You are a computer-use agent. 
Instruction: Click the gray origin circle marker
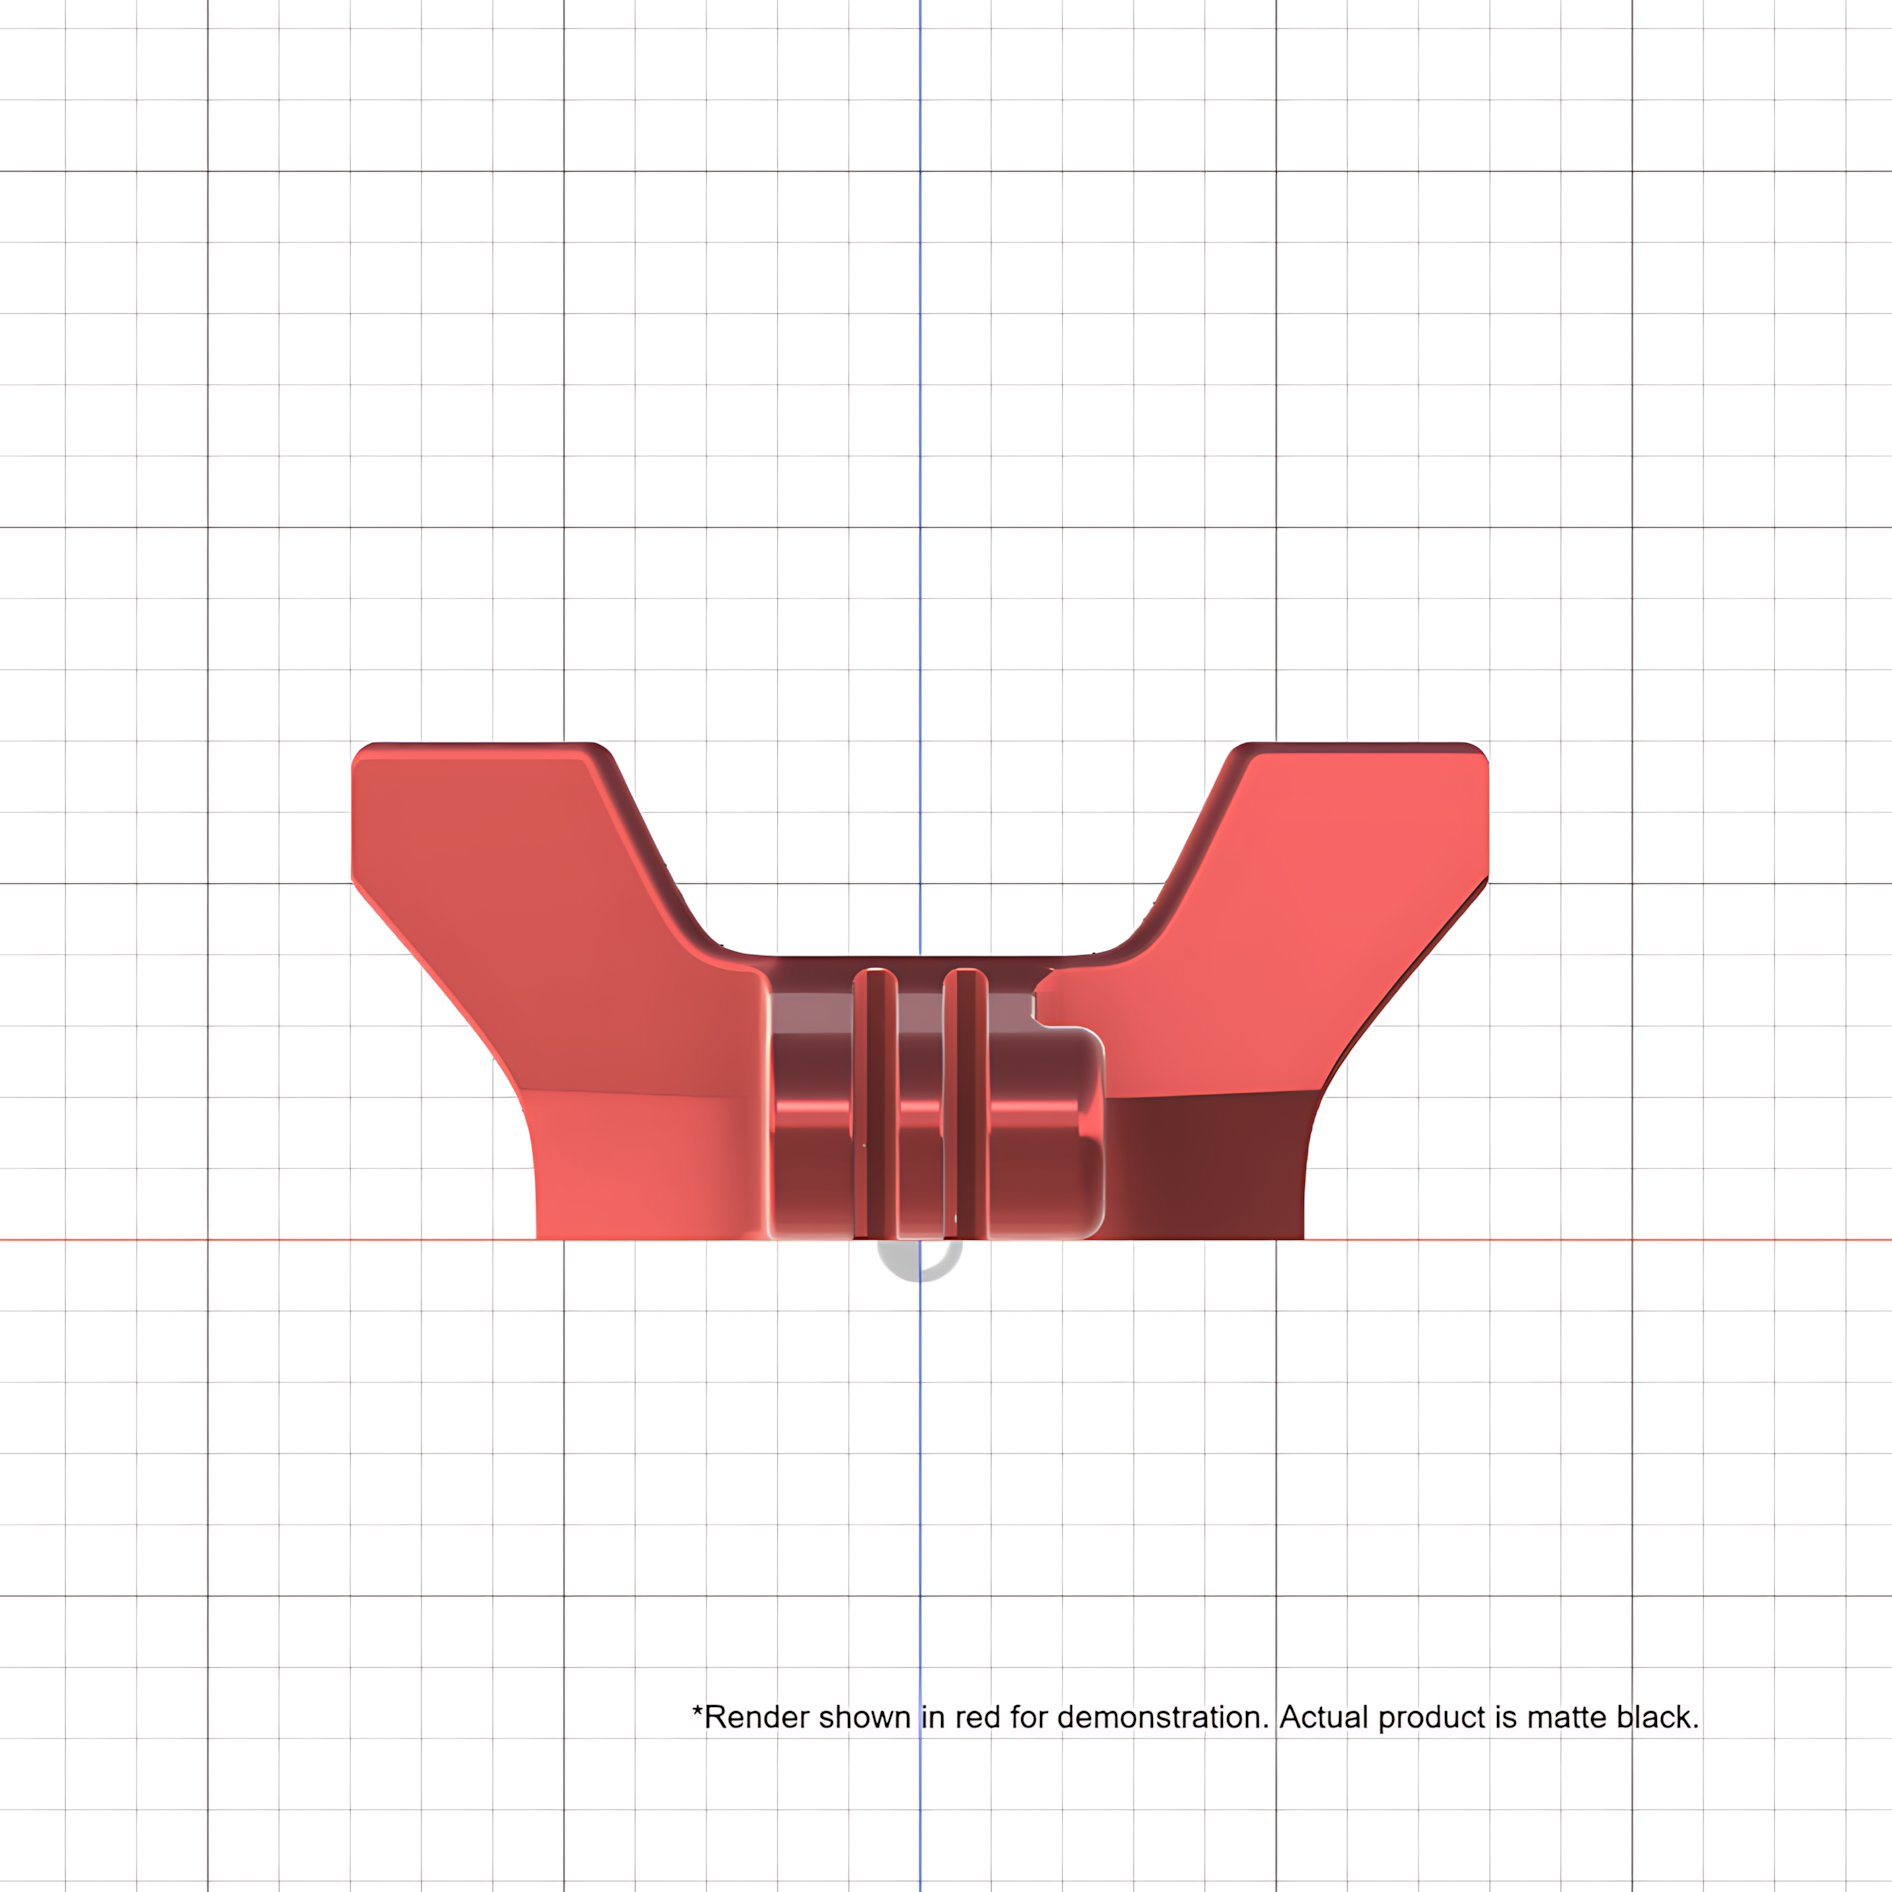click(919, 1259)
